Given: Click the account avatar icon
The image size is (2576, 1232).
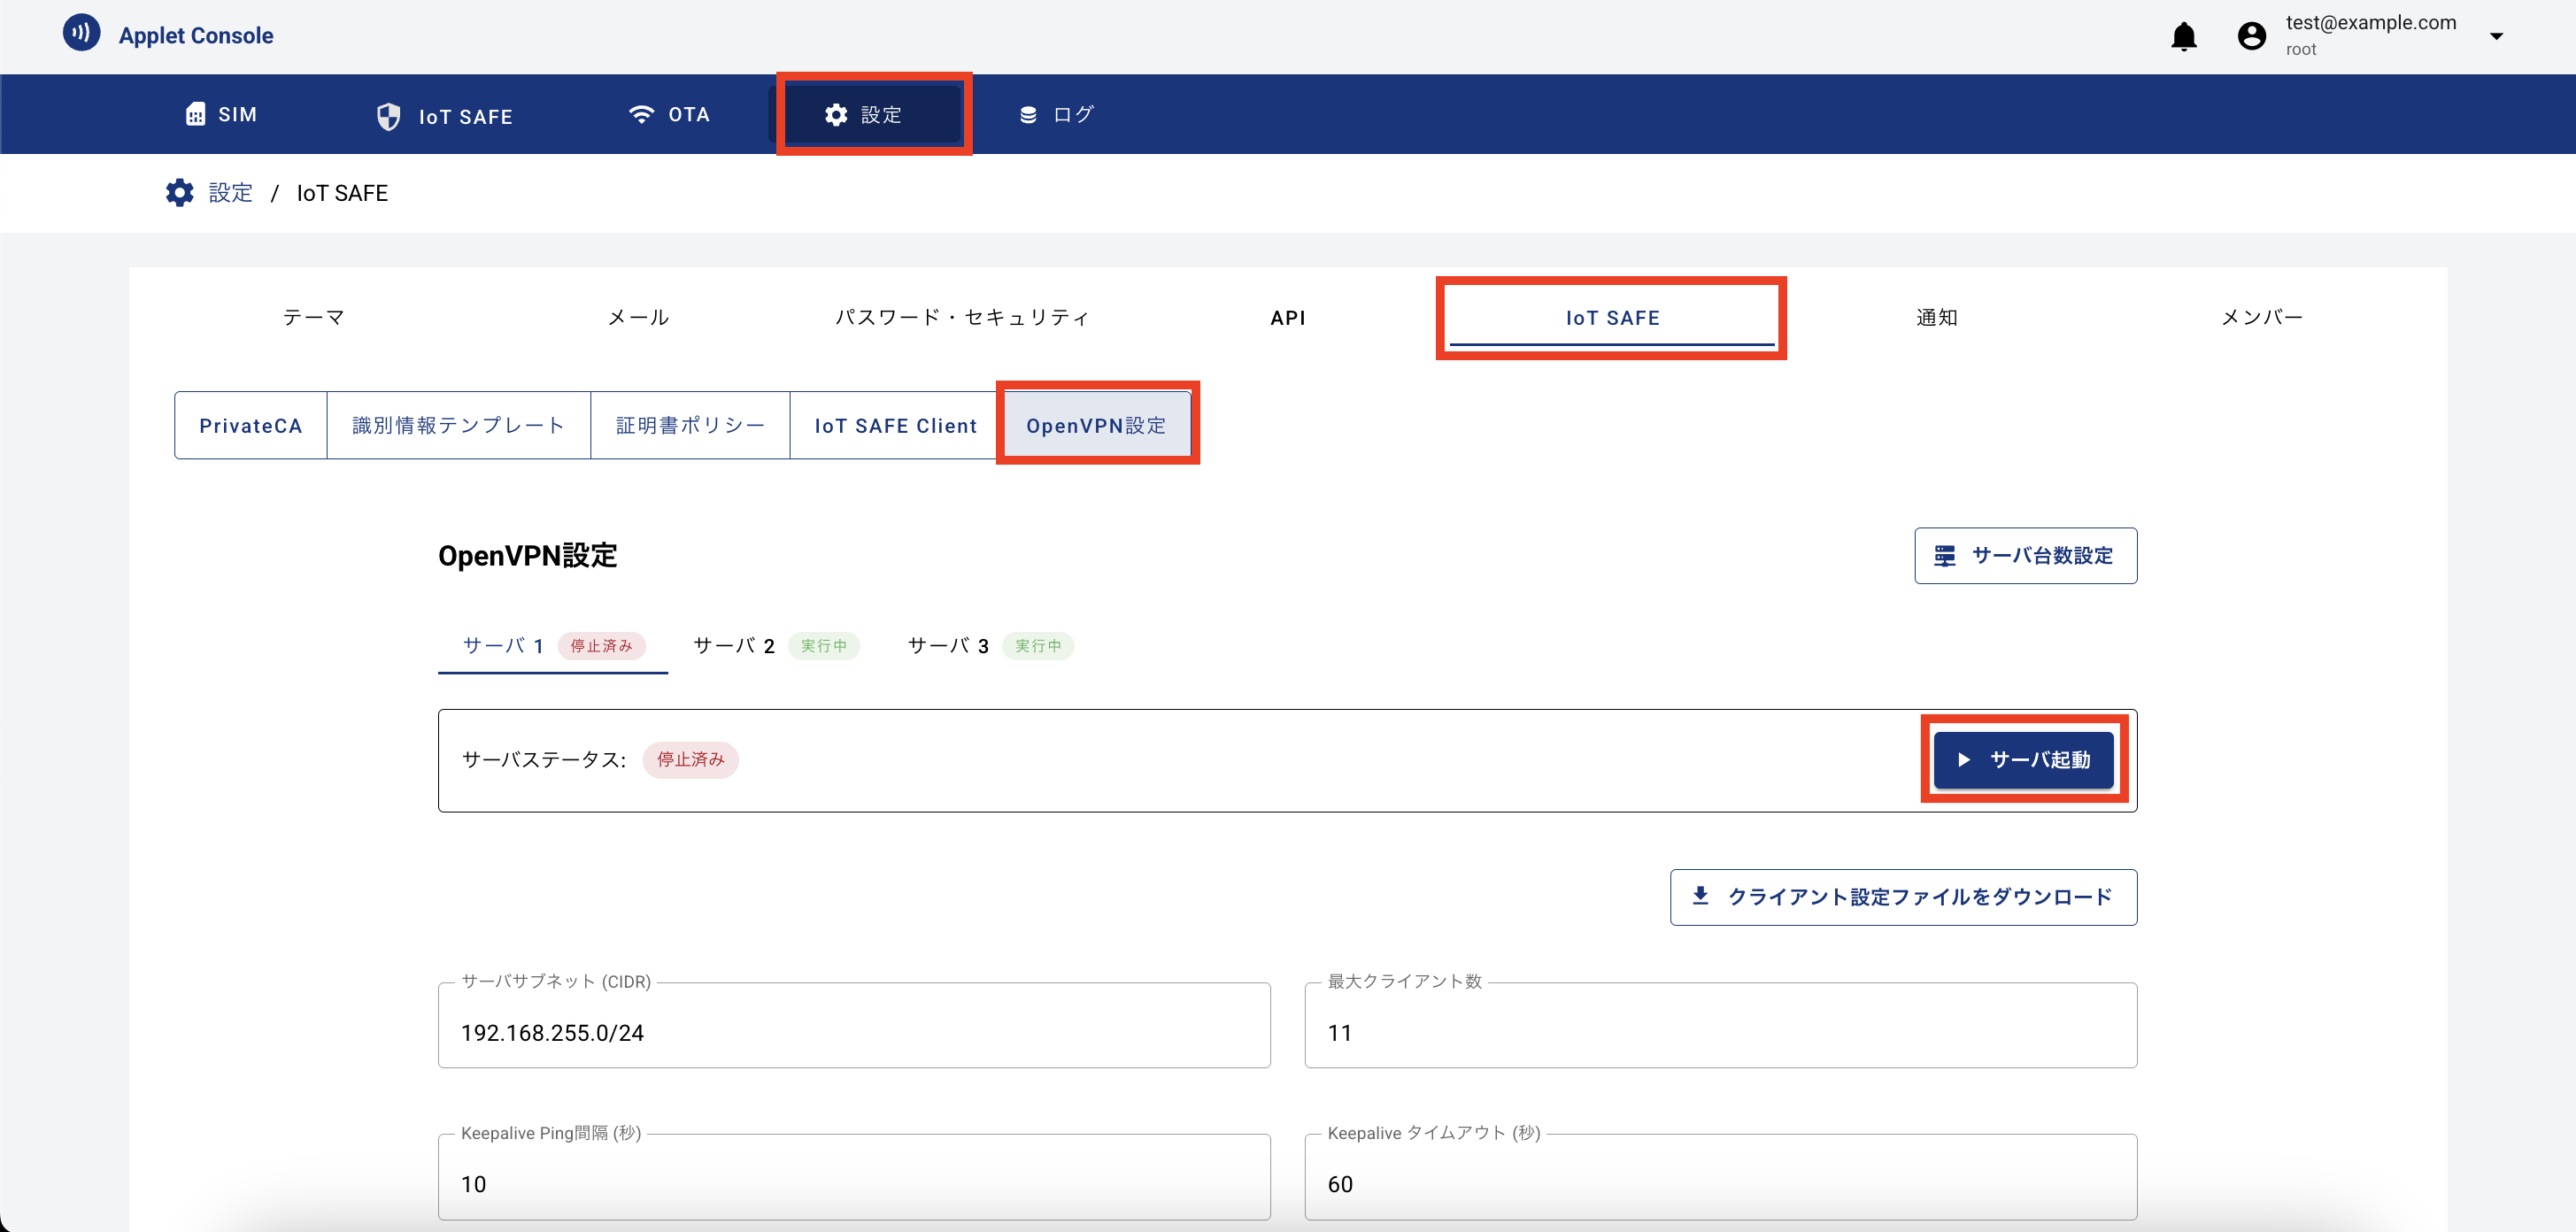Looking at the screenshot, I should 2251,35.
